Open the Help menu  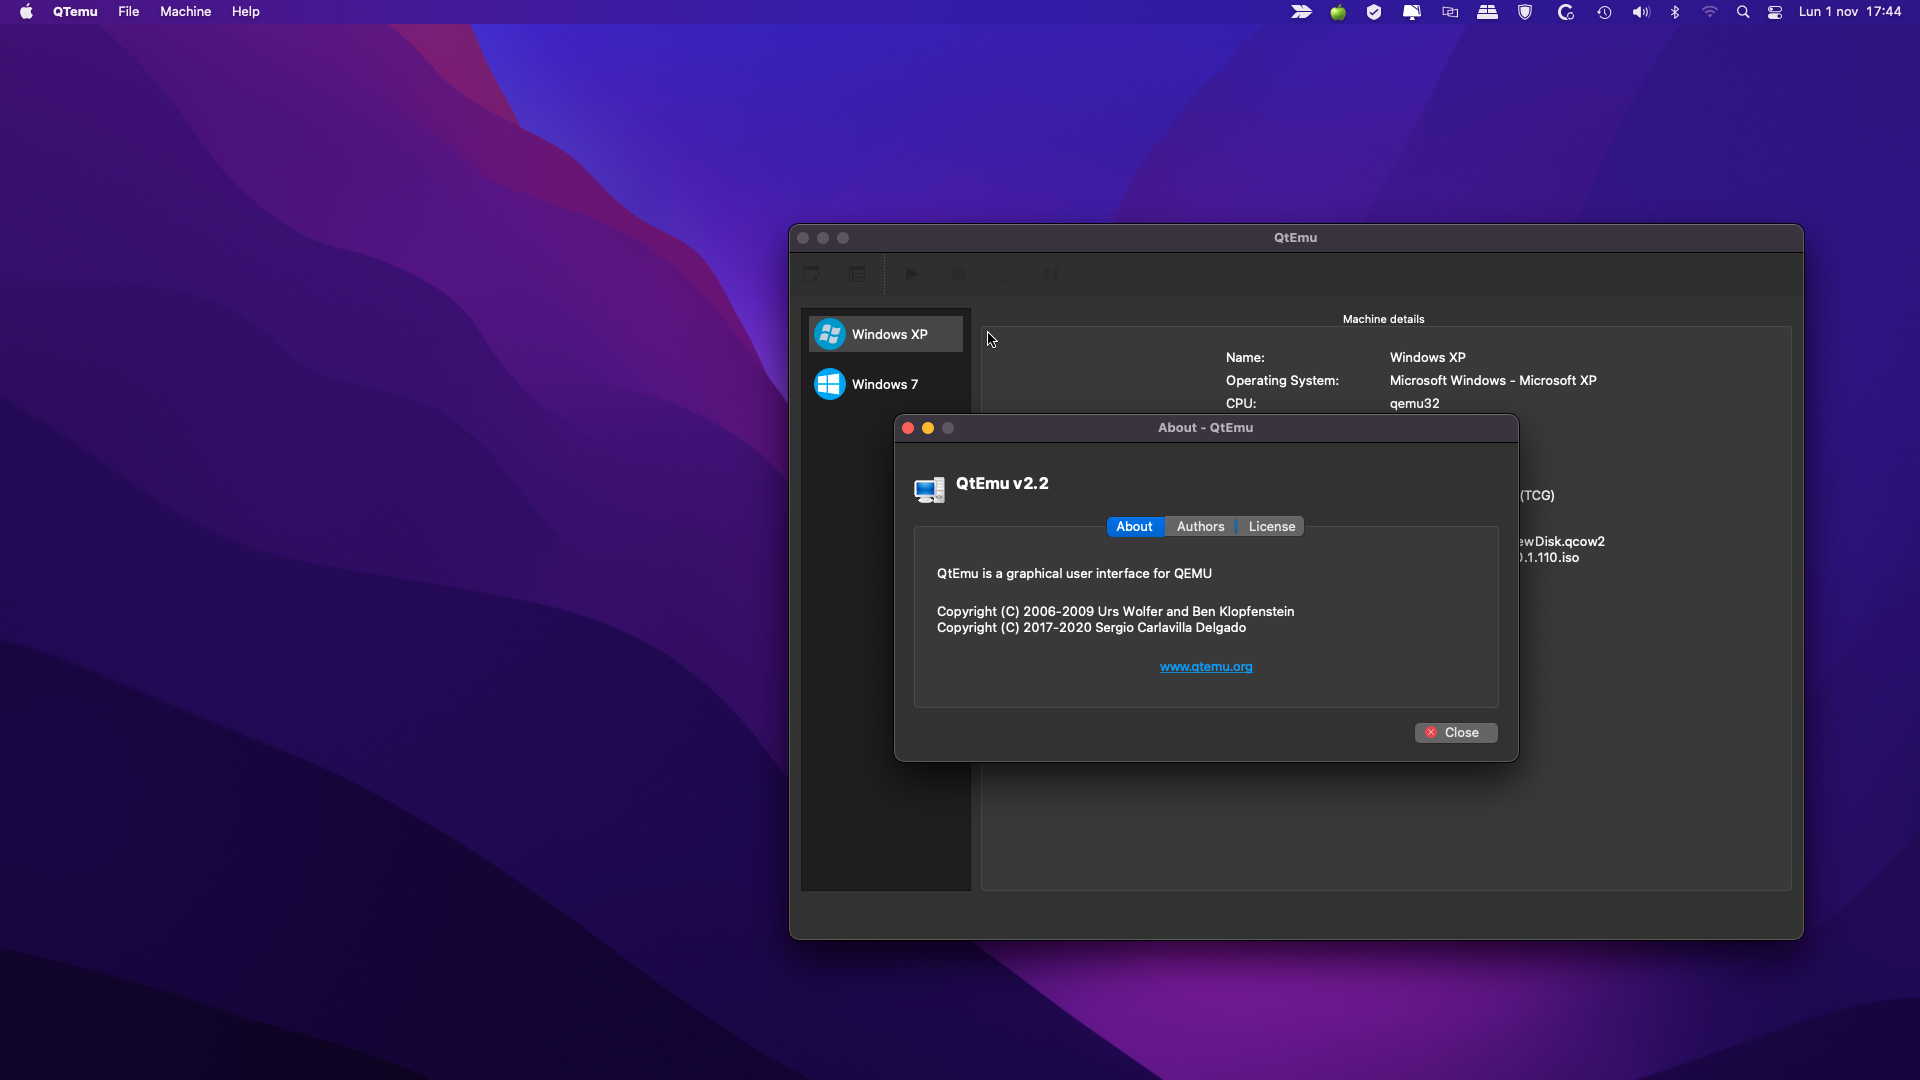(x=245, y=12)
